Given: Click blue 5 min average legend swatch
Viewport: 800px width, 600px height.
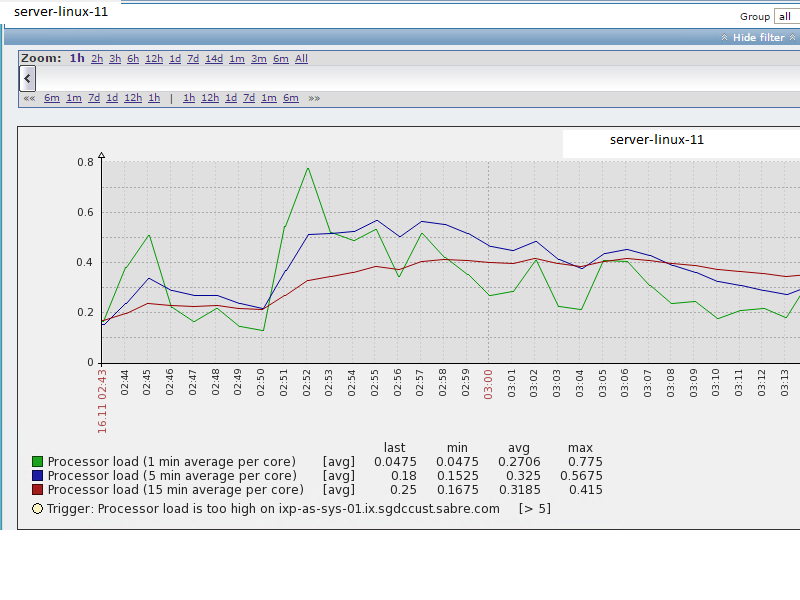Looking at the screenshot, I should click(38, 476).
